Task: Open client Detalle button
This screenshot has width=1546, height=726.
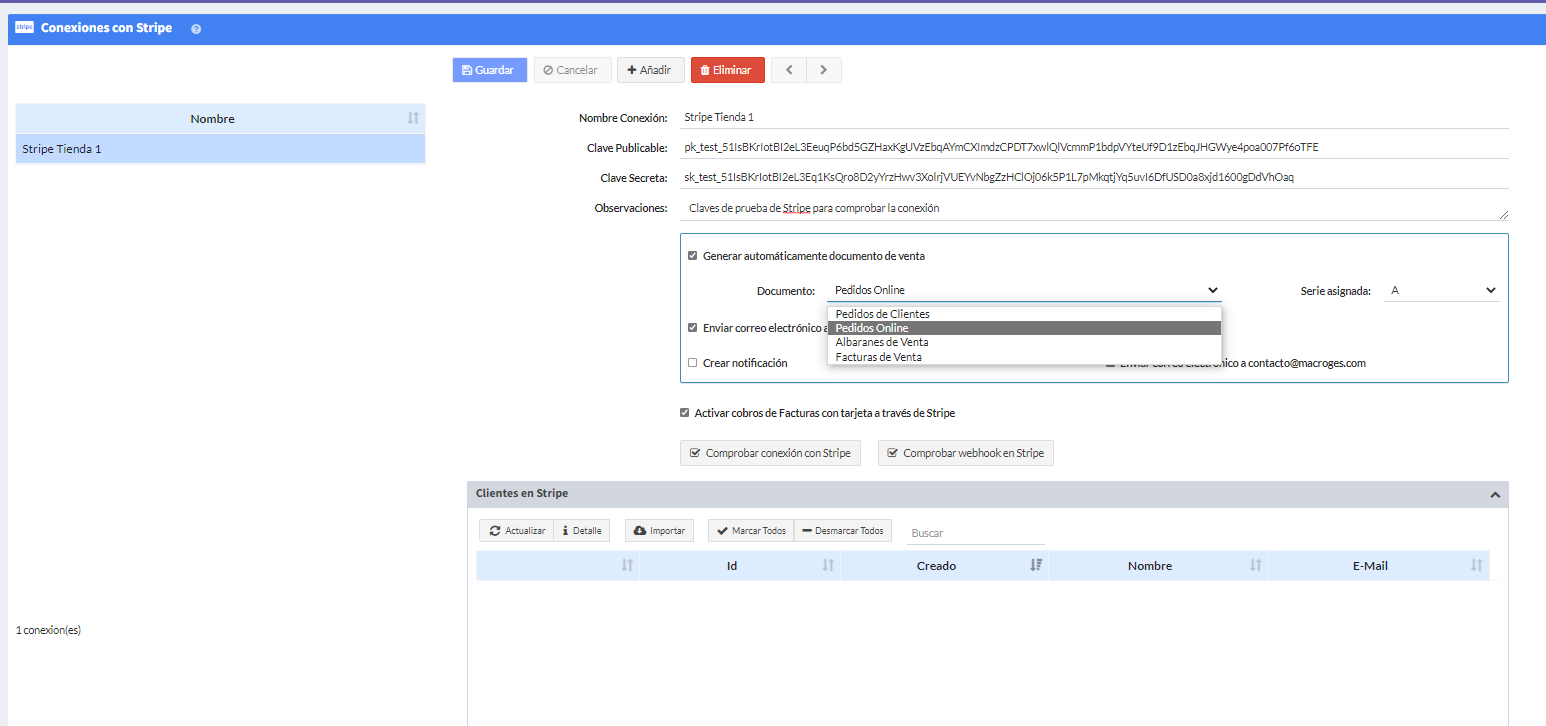Action: coord(582,530)
